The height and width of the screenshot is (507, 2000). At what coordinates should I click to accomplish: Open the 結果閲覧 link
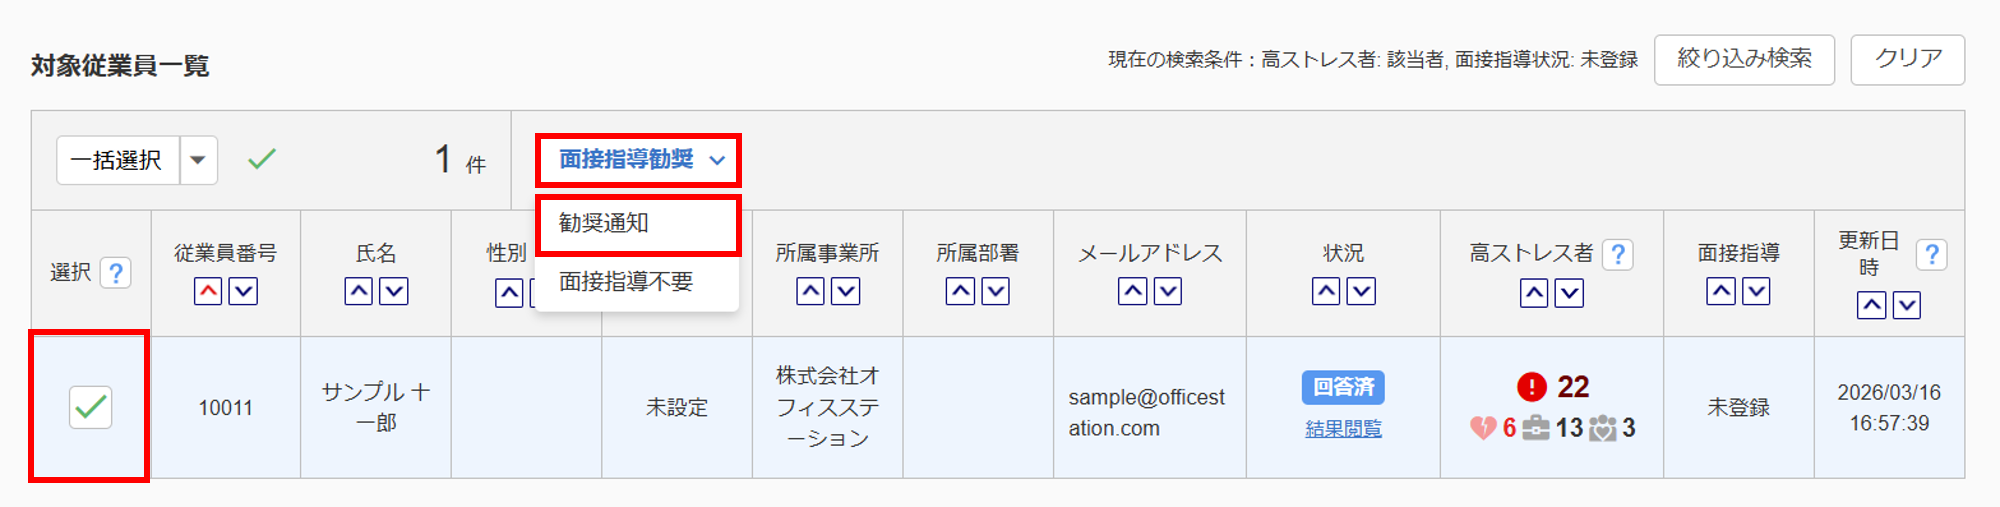tap(1343, 429)
